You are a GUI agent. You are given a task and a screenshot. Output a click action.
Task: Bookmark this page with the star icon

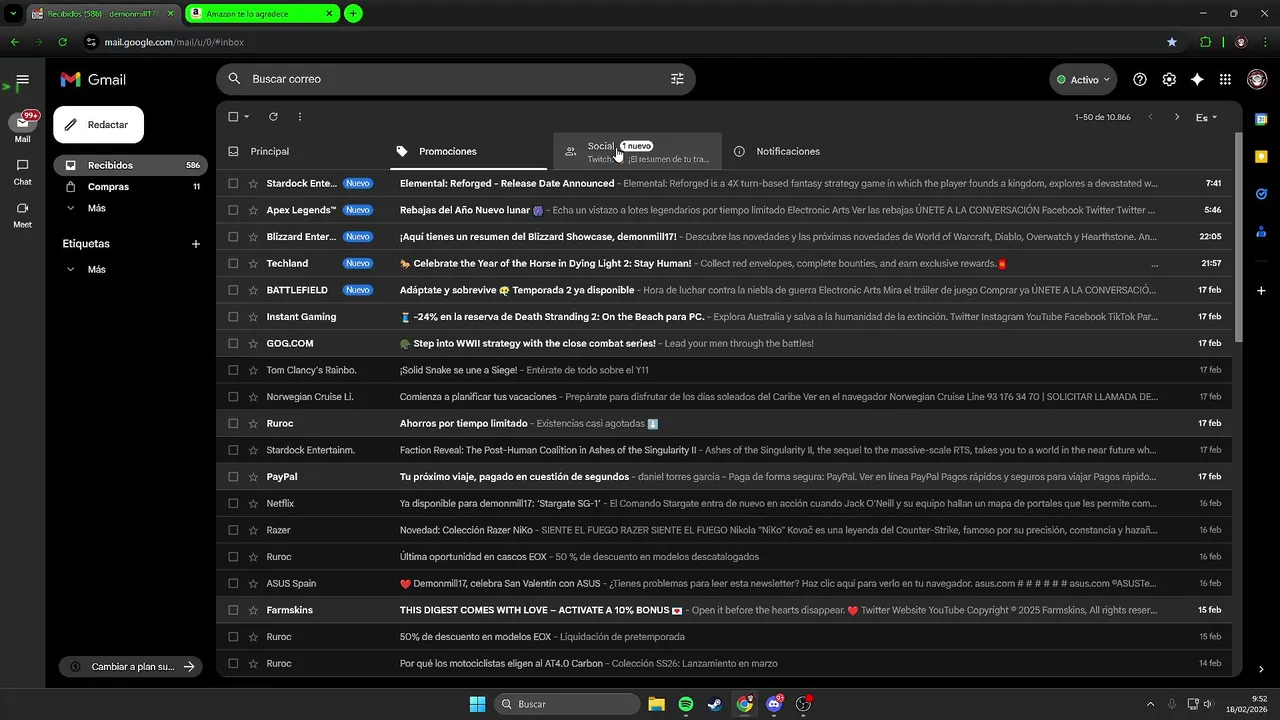1172,42
